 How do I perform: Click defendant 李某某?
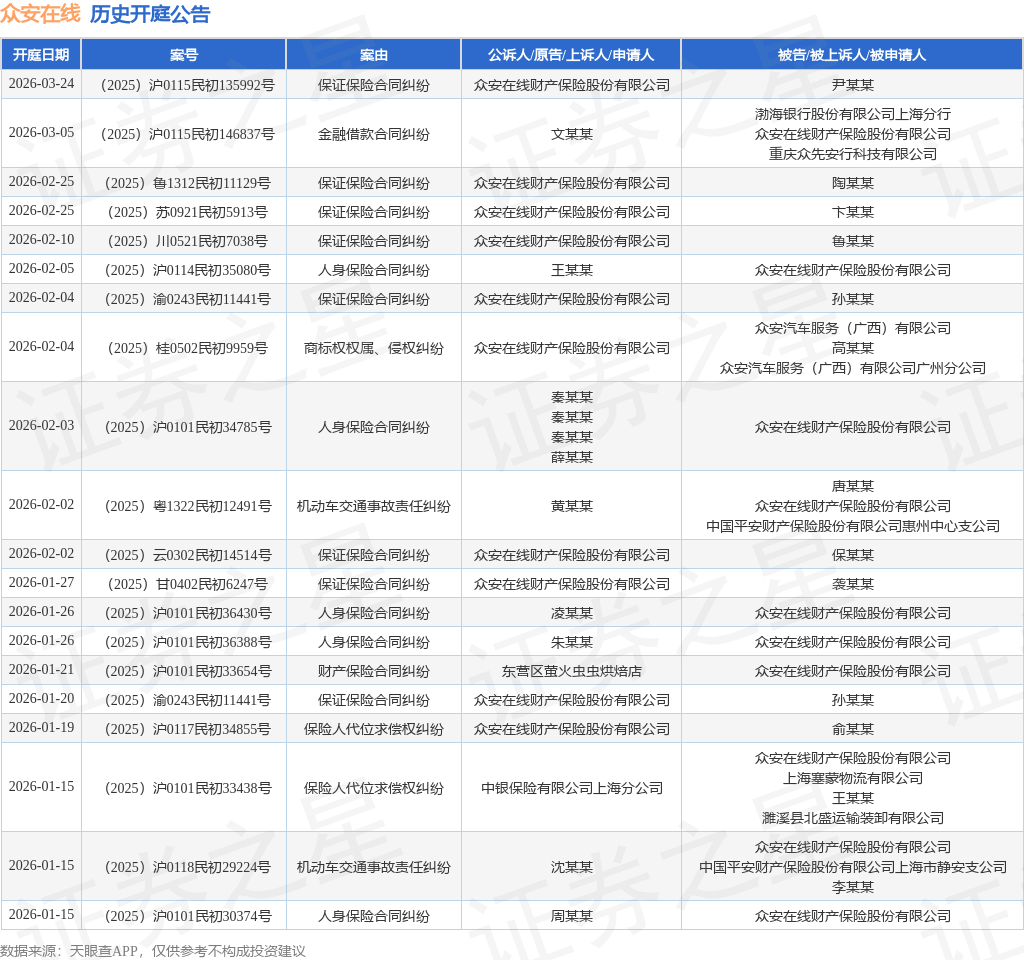coord(852,888)
